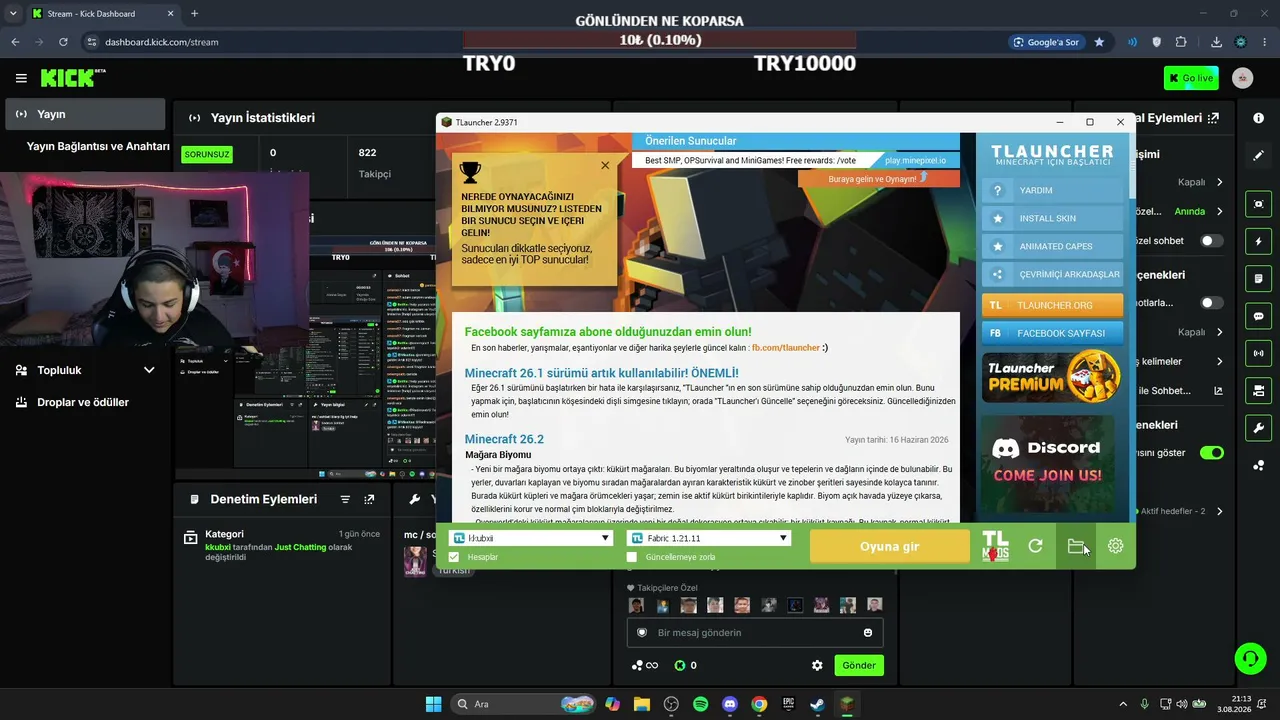Screen dimensions: 1280x720
Task: Click the TLAUNCHER.ORG button
Action: pos(1052,305)
